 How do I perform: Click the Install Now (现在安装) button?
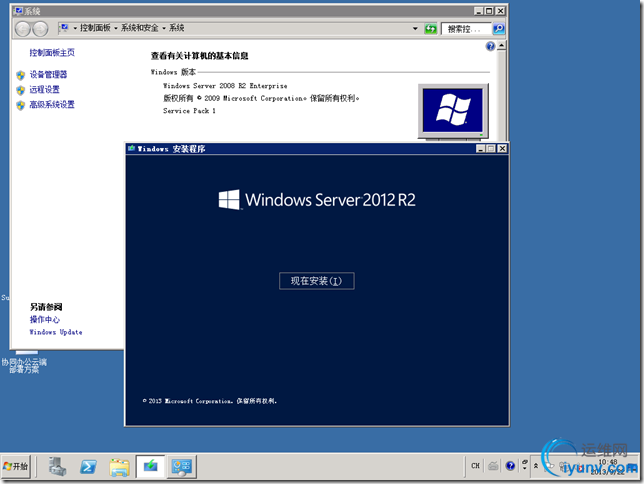click(x=317, y=281)
